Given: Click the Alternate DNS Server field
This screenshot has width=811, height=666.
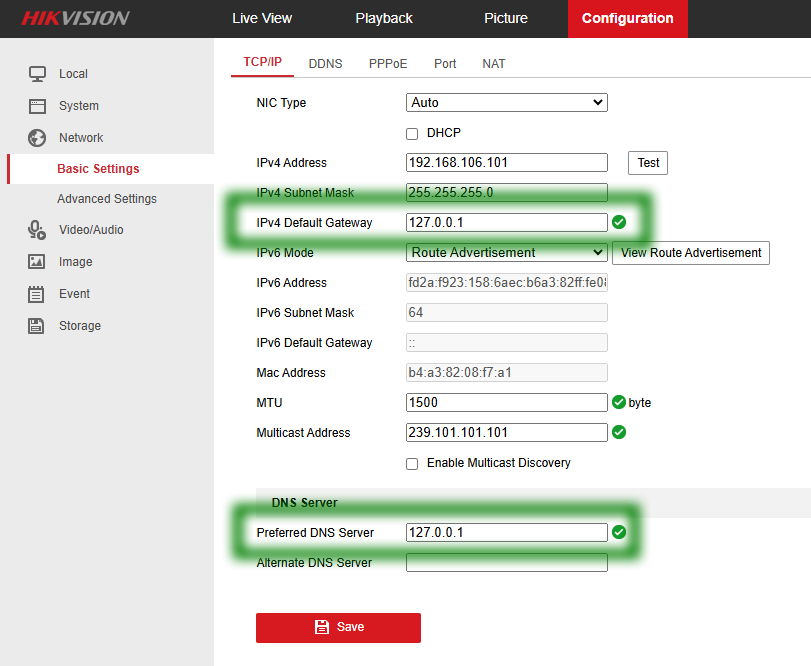Looking at the screenshot, I should pos(507,563).
